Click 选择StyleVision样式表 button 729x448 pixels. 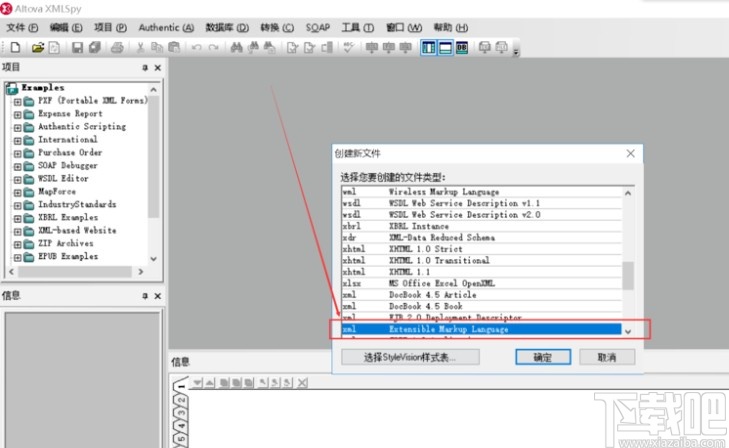410,357
